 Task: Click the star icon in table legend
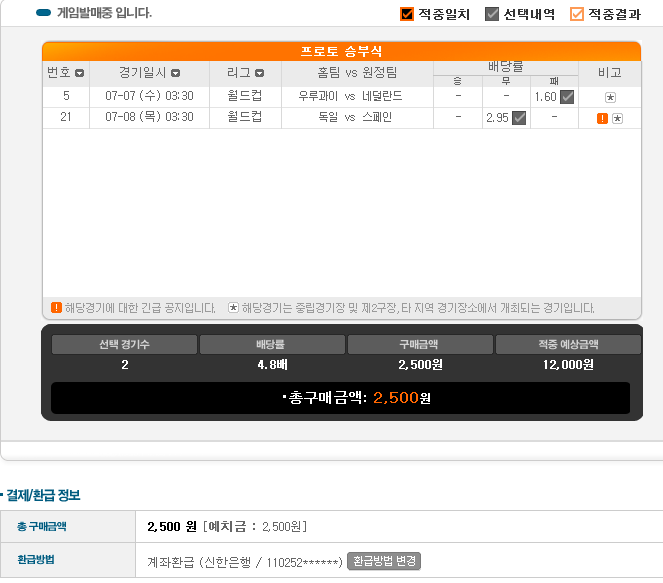(233, 307)
